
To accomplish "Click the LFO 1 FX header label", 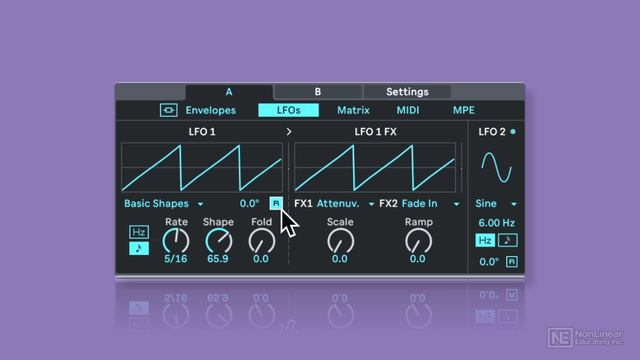I will click(x=375, y=132).
